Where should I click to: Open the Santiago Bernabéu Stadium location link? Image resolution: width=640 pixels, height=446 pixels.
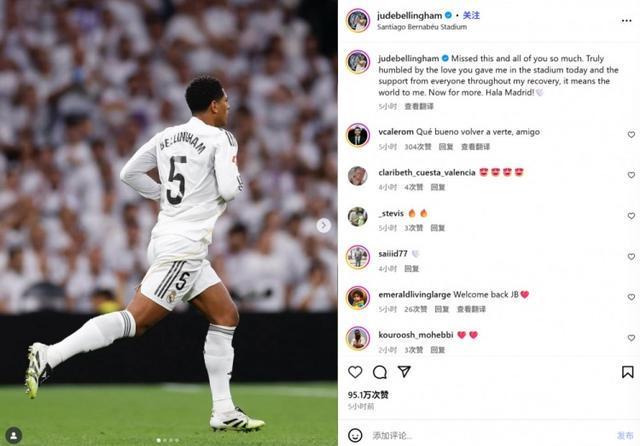422,27
